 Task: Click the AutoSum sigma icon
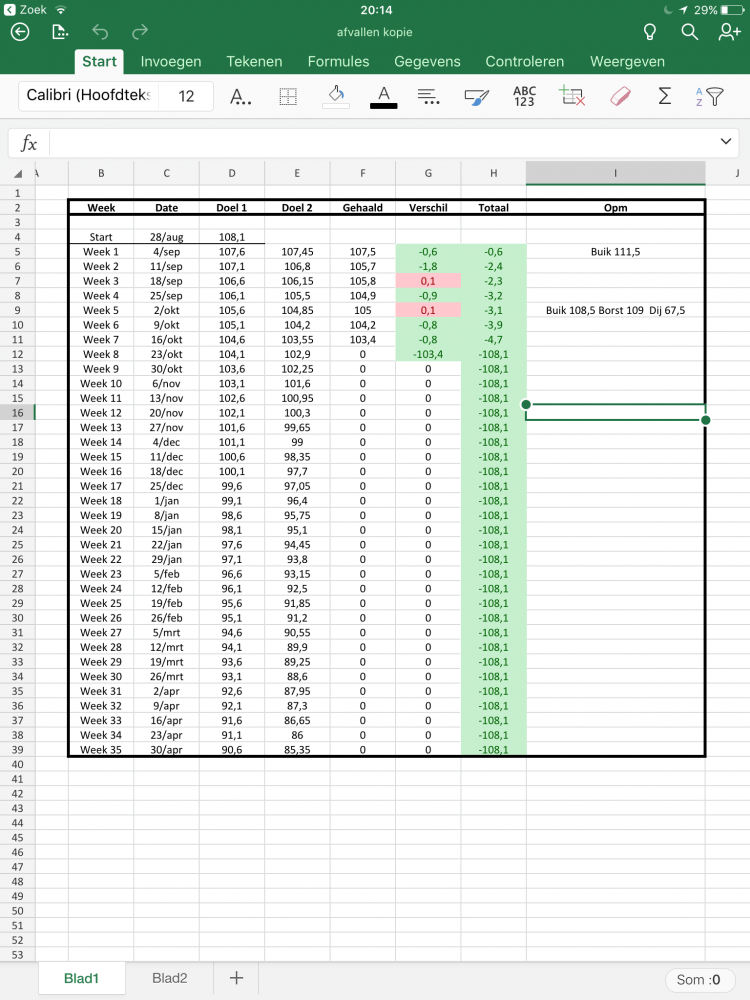[x=664, y=96]
